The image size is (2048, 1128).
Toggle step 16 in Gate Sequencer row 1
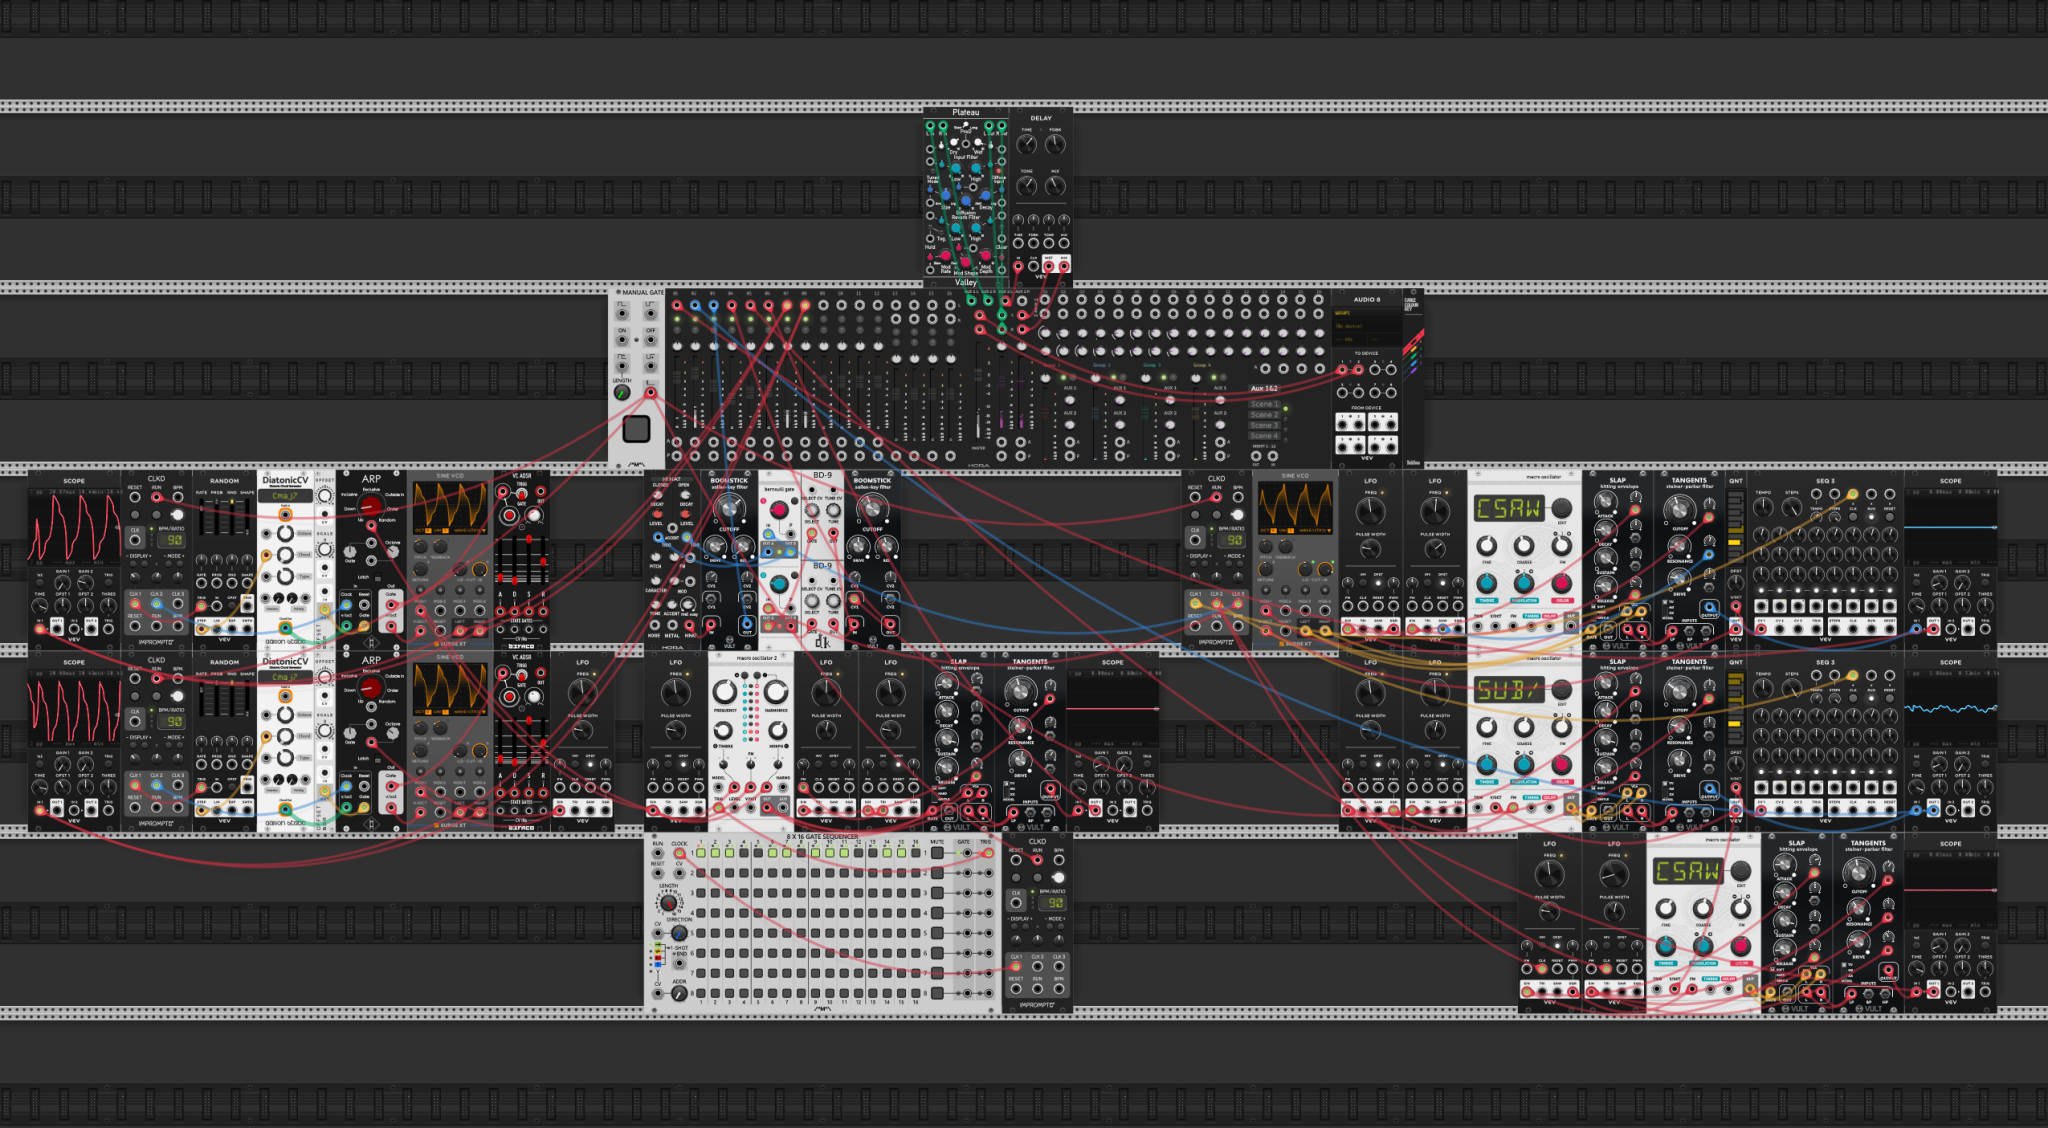[x=916, y=853]
